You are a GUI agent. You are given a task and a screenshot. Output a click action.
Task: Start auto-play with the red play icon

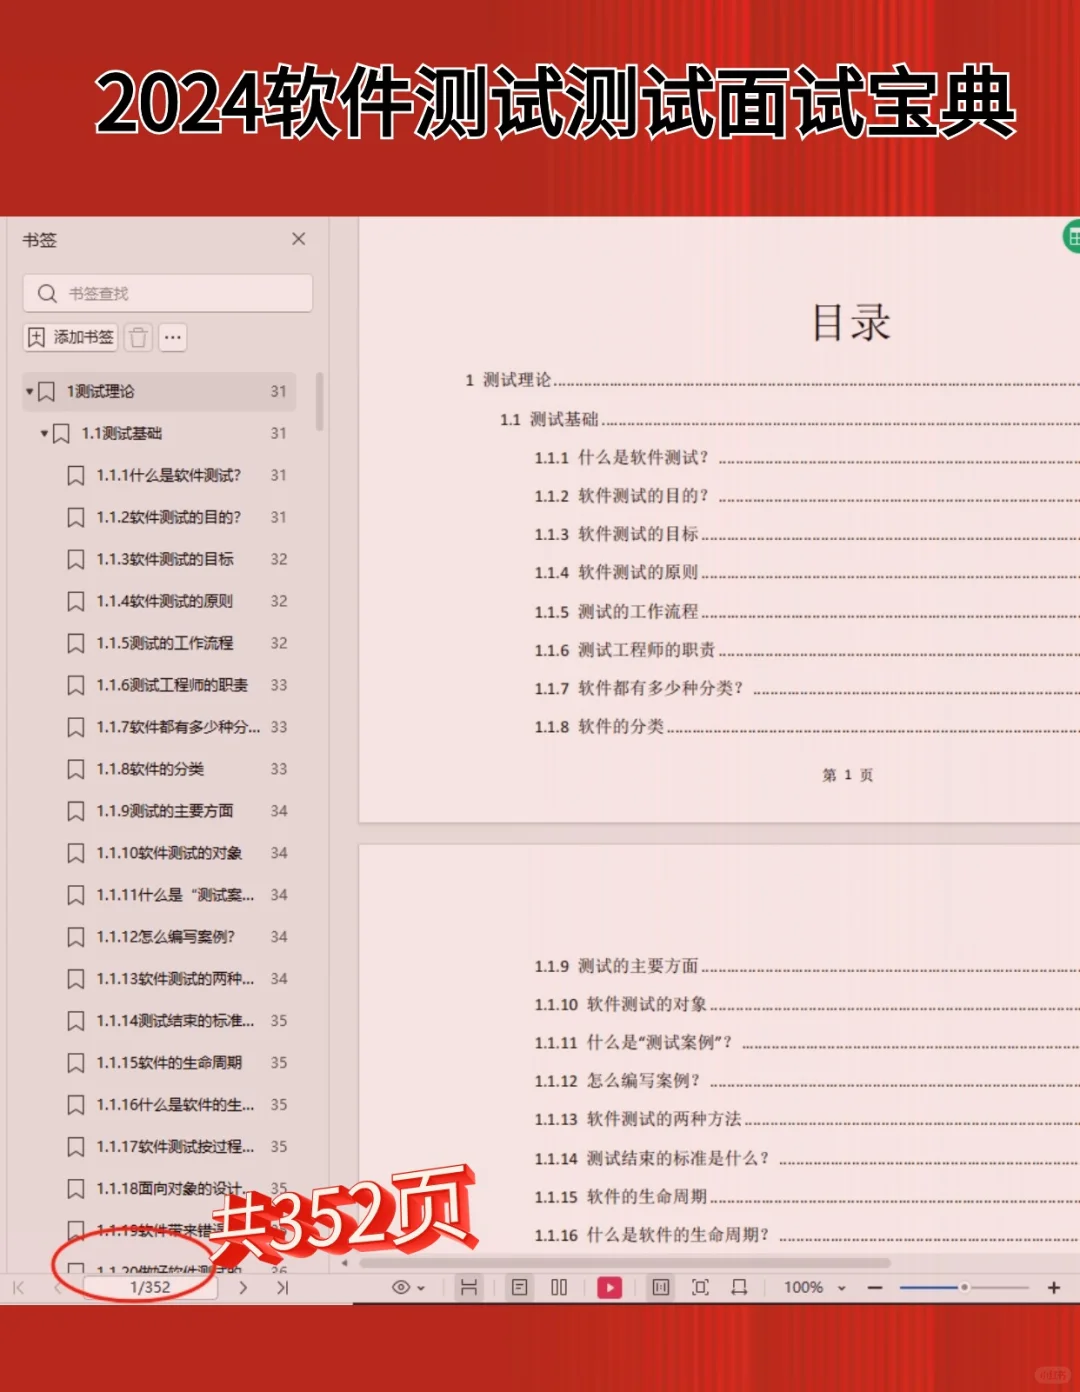610,1287
